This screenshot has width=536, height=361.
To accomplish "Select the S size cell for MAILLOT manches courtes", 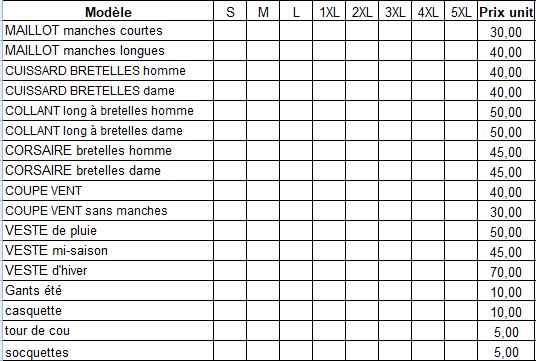I will pyautogui.click(x=230, y=31).
